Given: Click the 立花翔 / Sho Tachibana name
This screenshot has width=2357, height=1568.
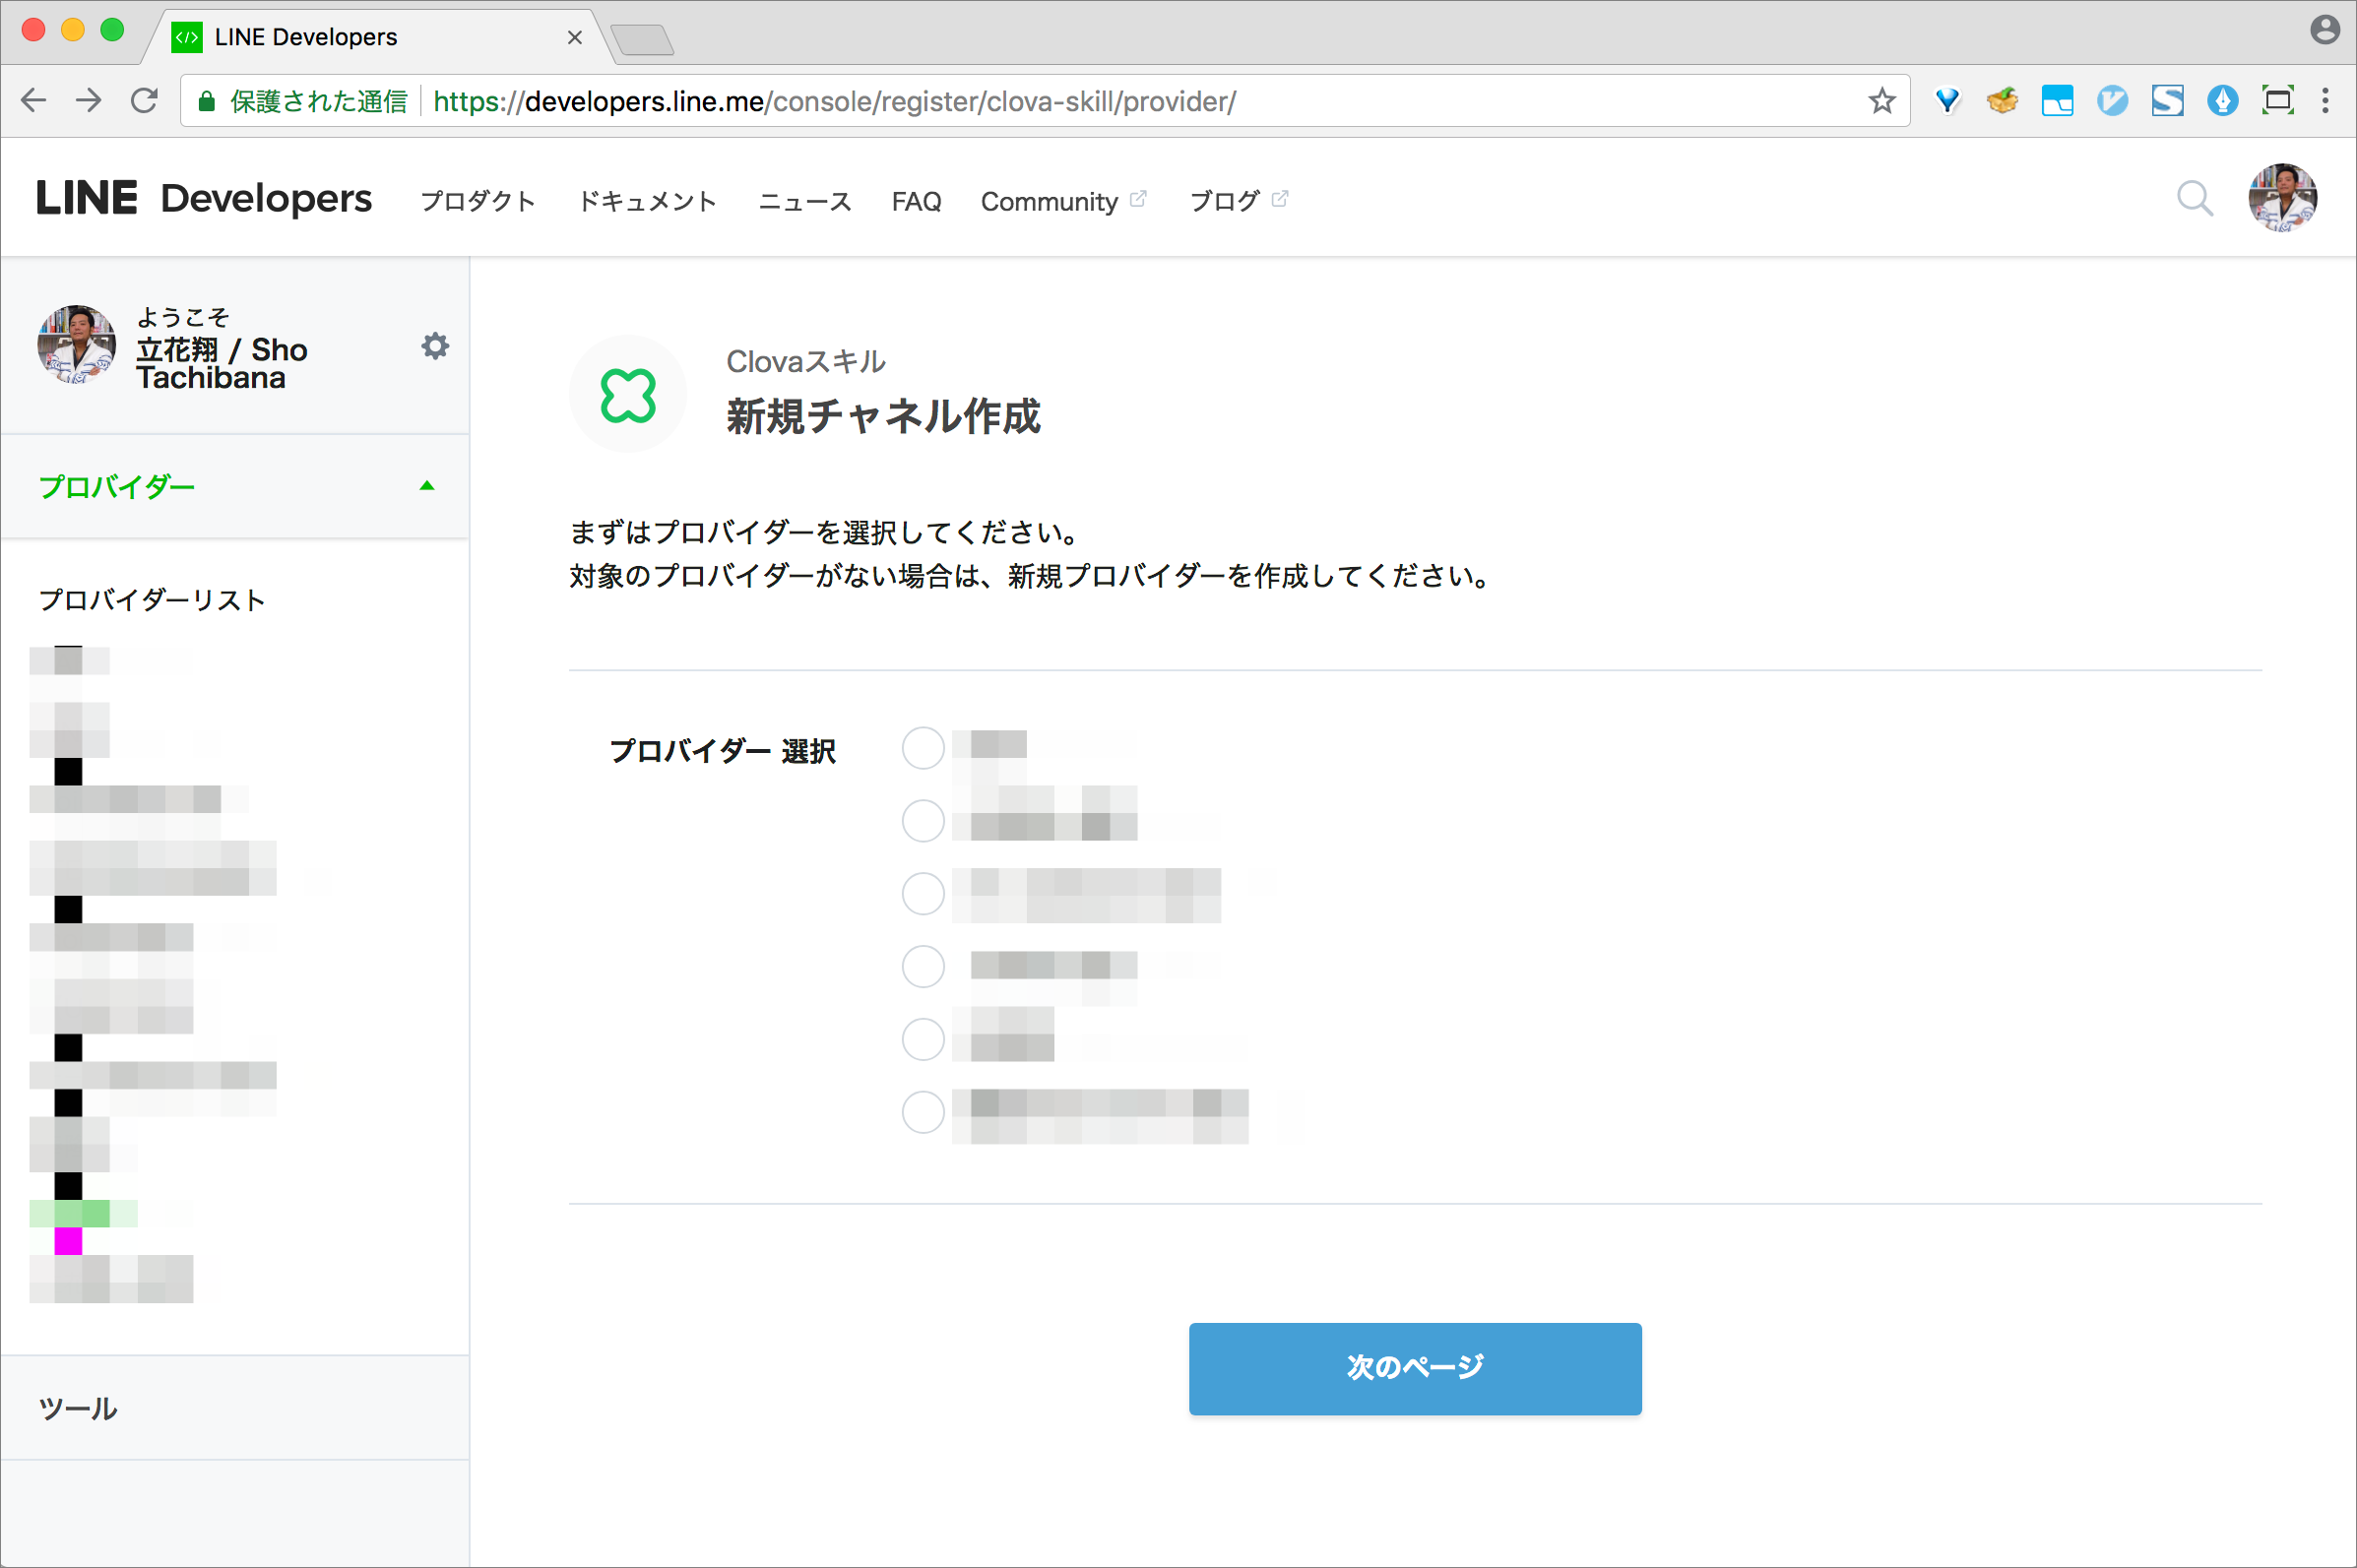Looking at the screenshot, I should (x=222, y=363).
